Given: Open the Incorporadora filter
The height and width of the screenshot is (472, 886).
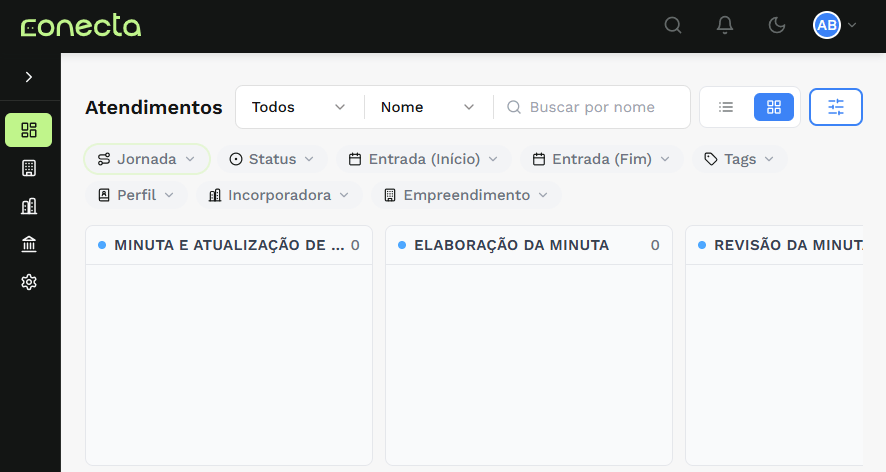Looking at the screenshot, I should (279, 195).
